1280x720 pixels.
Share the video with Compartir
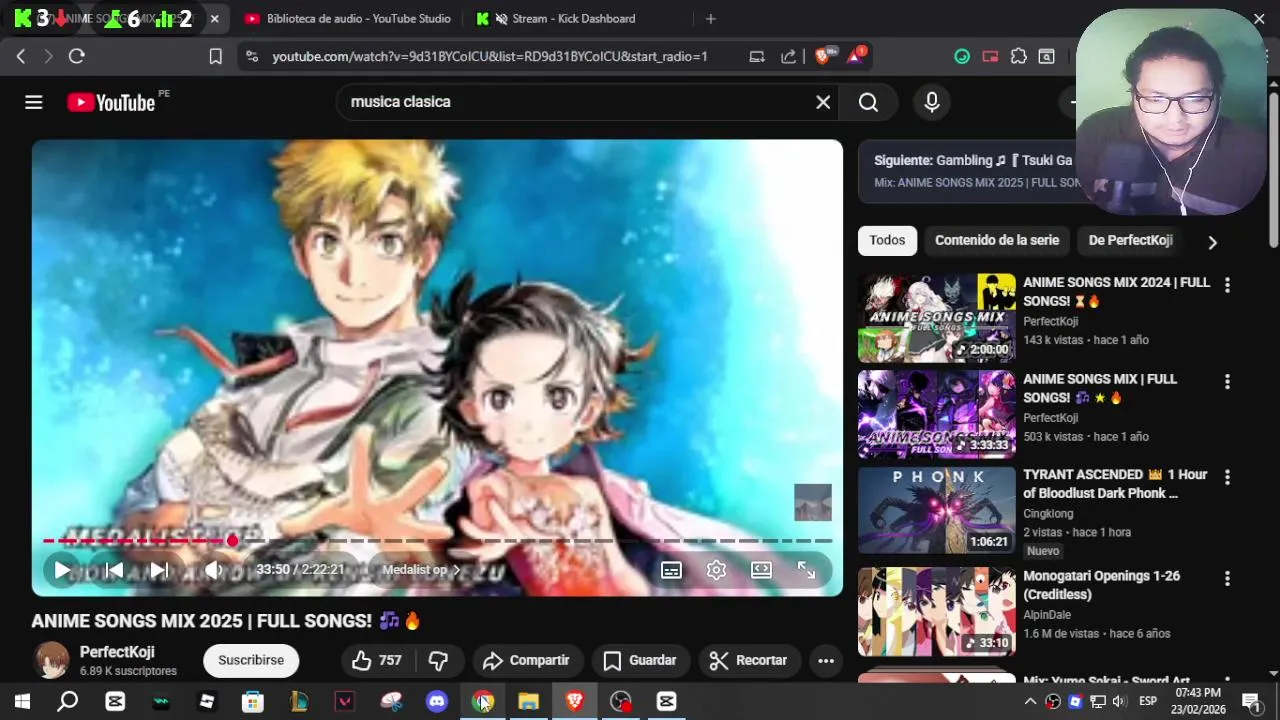tap(526, 660)
